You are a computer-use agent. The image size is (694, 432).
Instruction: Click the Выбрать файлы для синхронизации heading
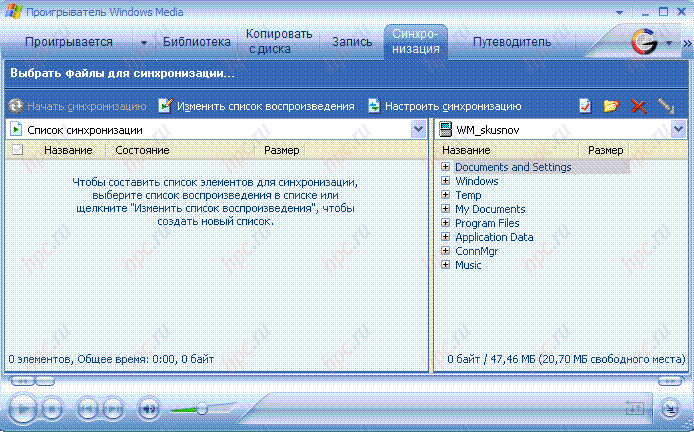pyautogui.click(x=122, y=73)
